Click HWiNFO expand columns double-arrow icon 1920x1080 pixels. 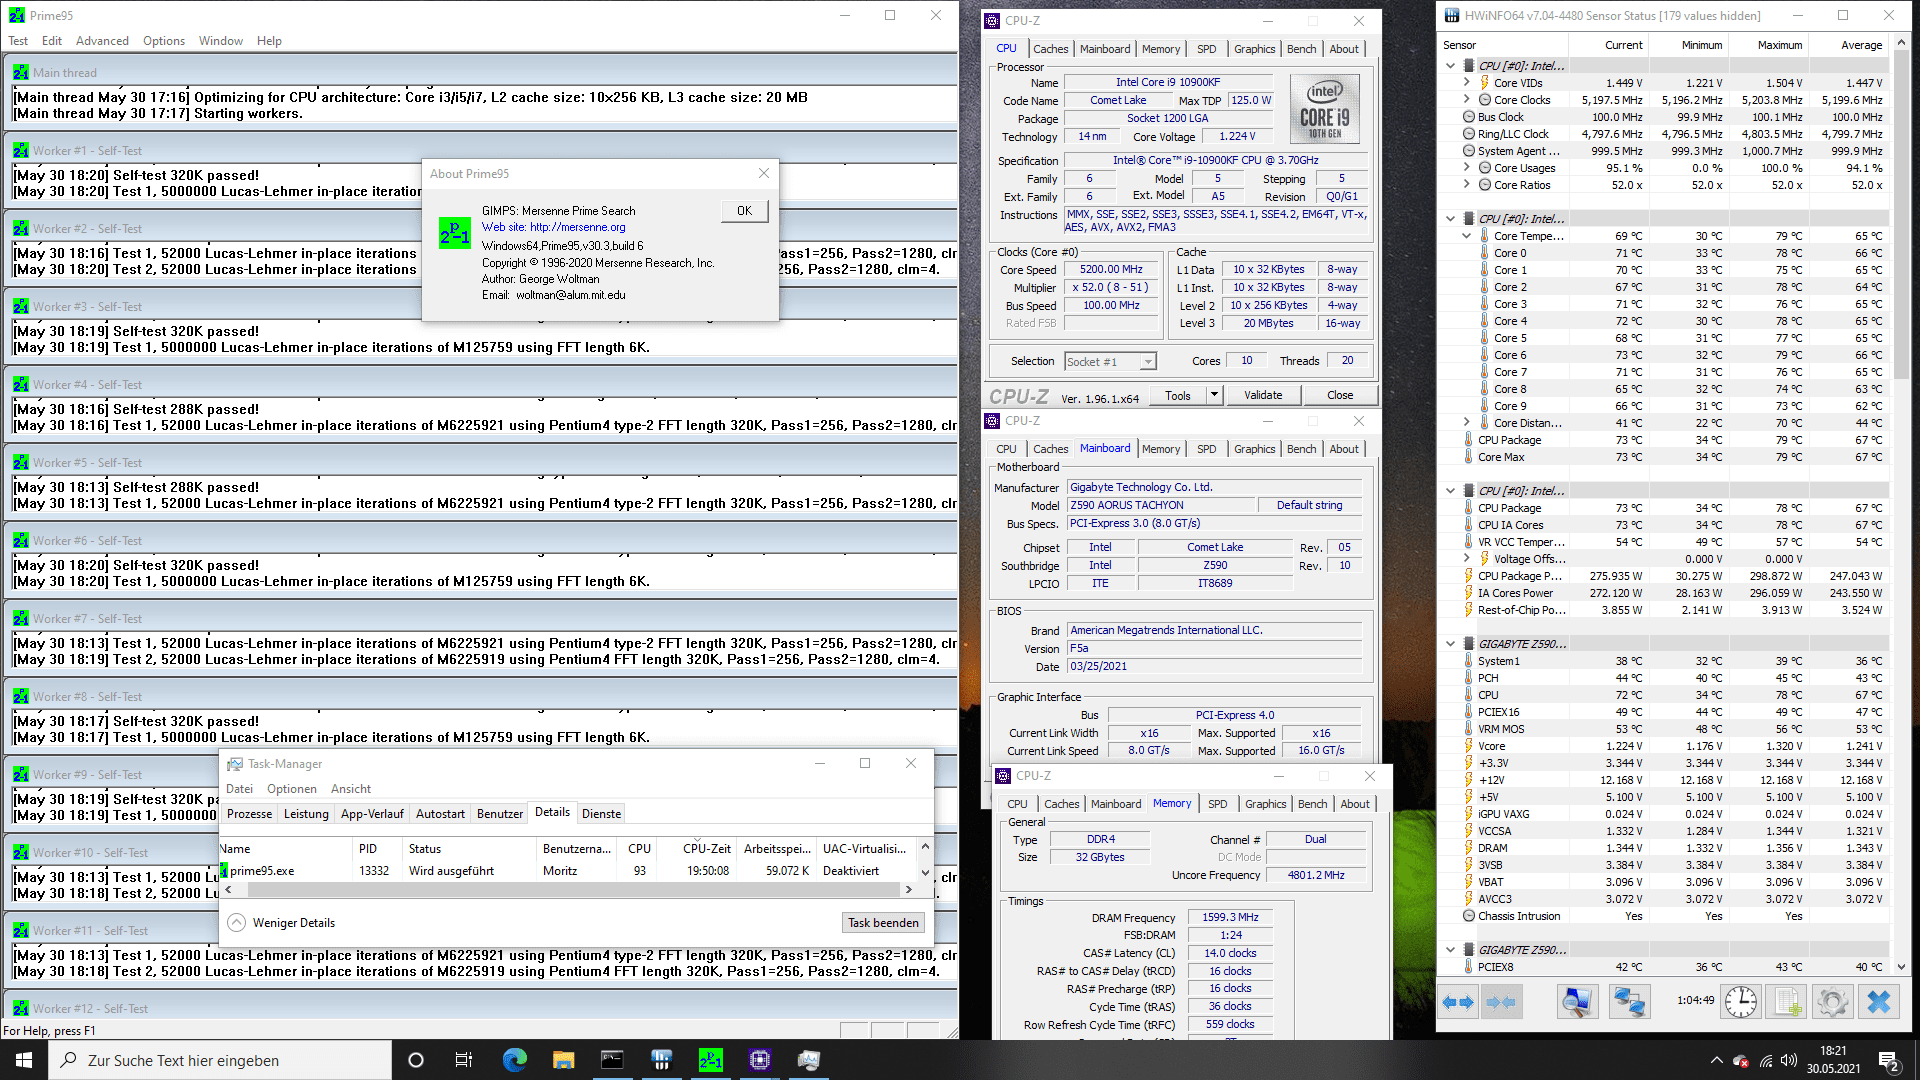pos(1458,1001)
